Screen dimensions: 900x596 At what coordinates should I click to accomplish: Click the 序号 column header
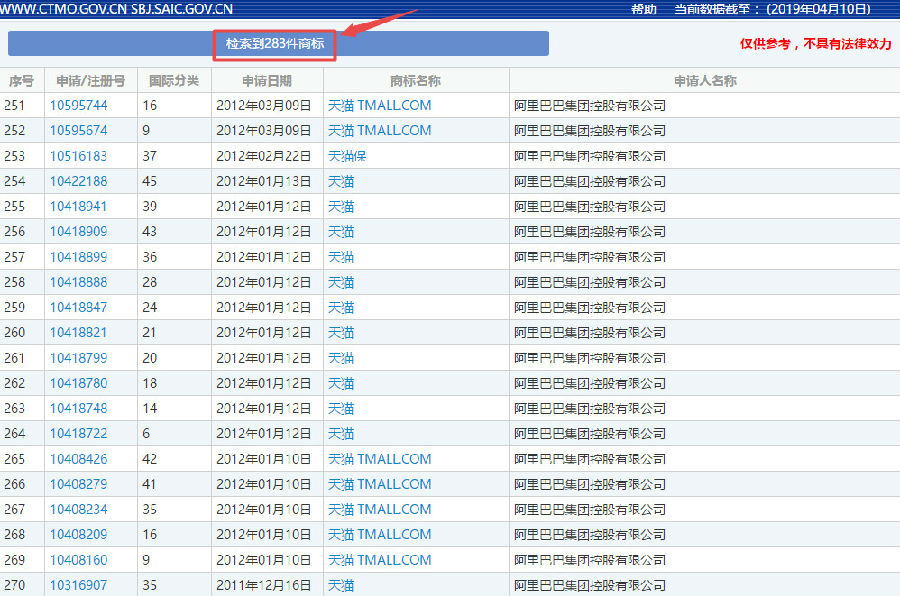[21, 81]
